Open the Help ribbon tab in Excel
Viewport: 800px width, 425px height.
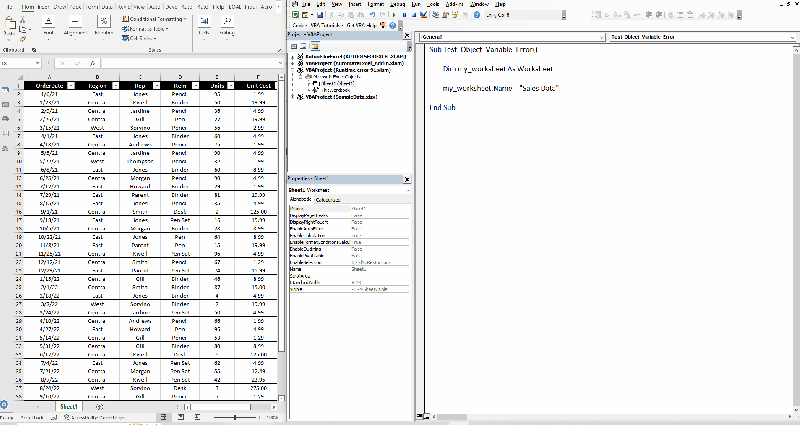click(x=218, y=7)
